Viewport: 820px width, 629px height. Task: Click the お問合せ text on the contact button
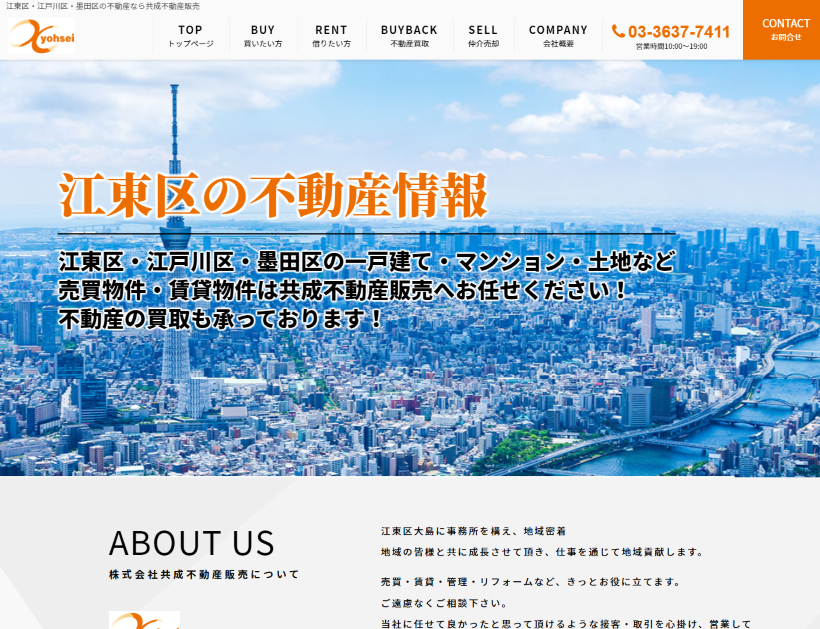coord(786,37)
